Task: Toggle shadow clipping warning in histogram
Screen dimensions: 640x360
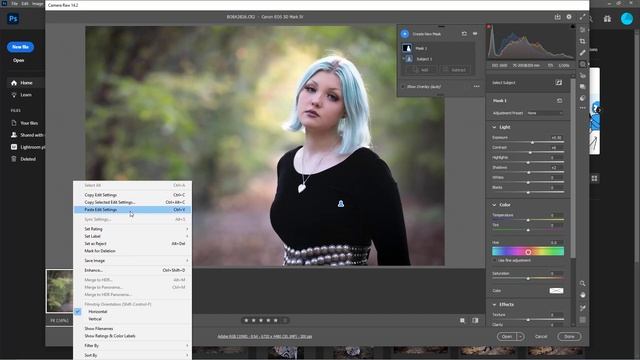Action: tap(489, 27)
